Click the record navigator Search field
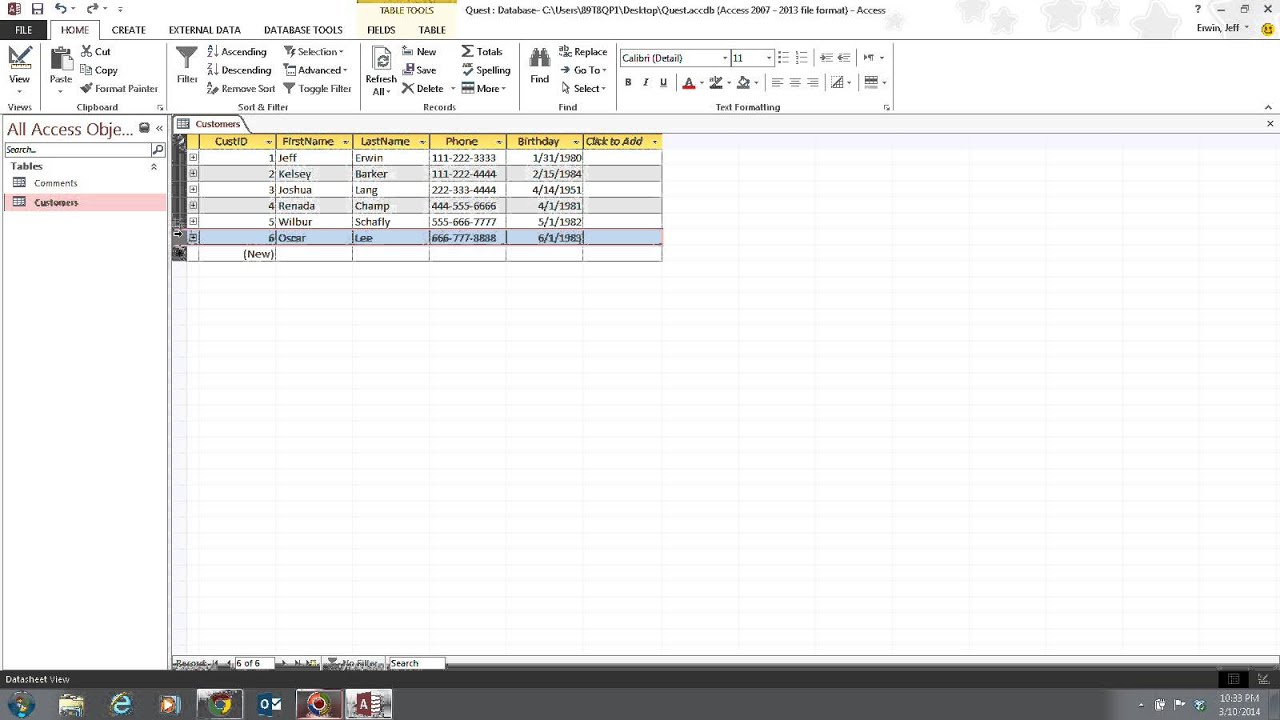 [416, 663]
